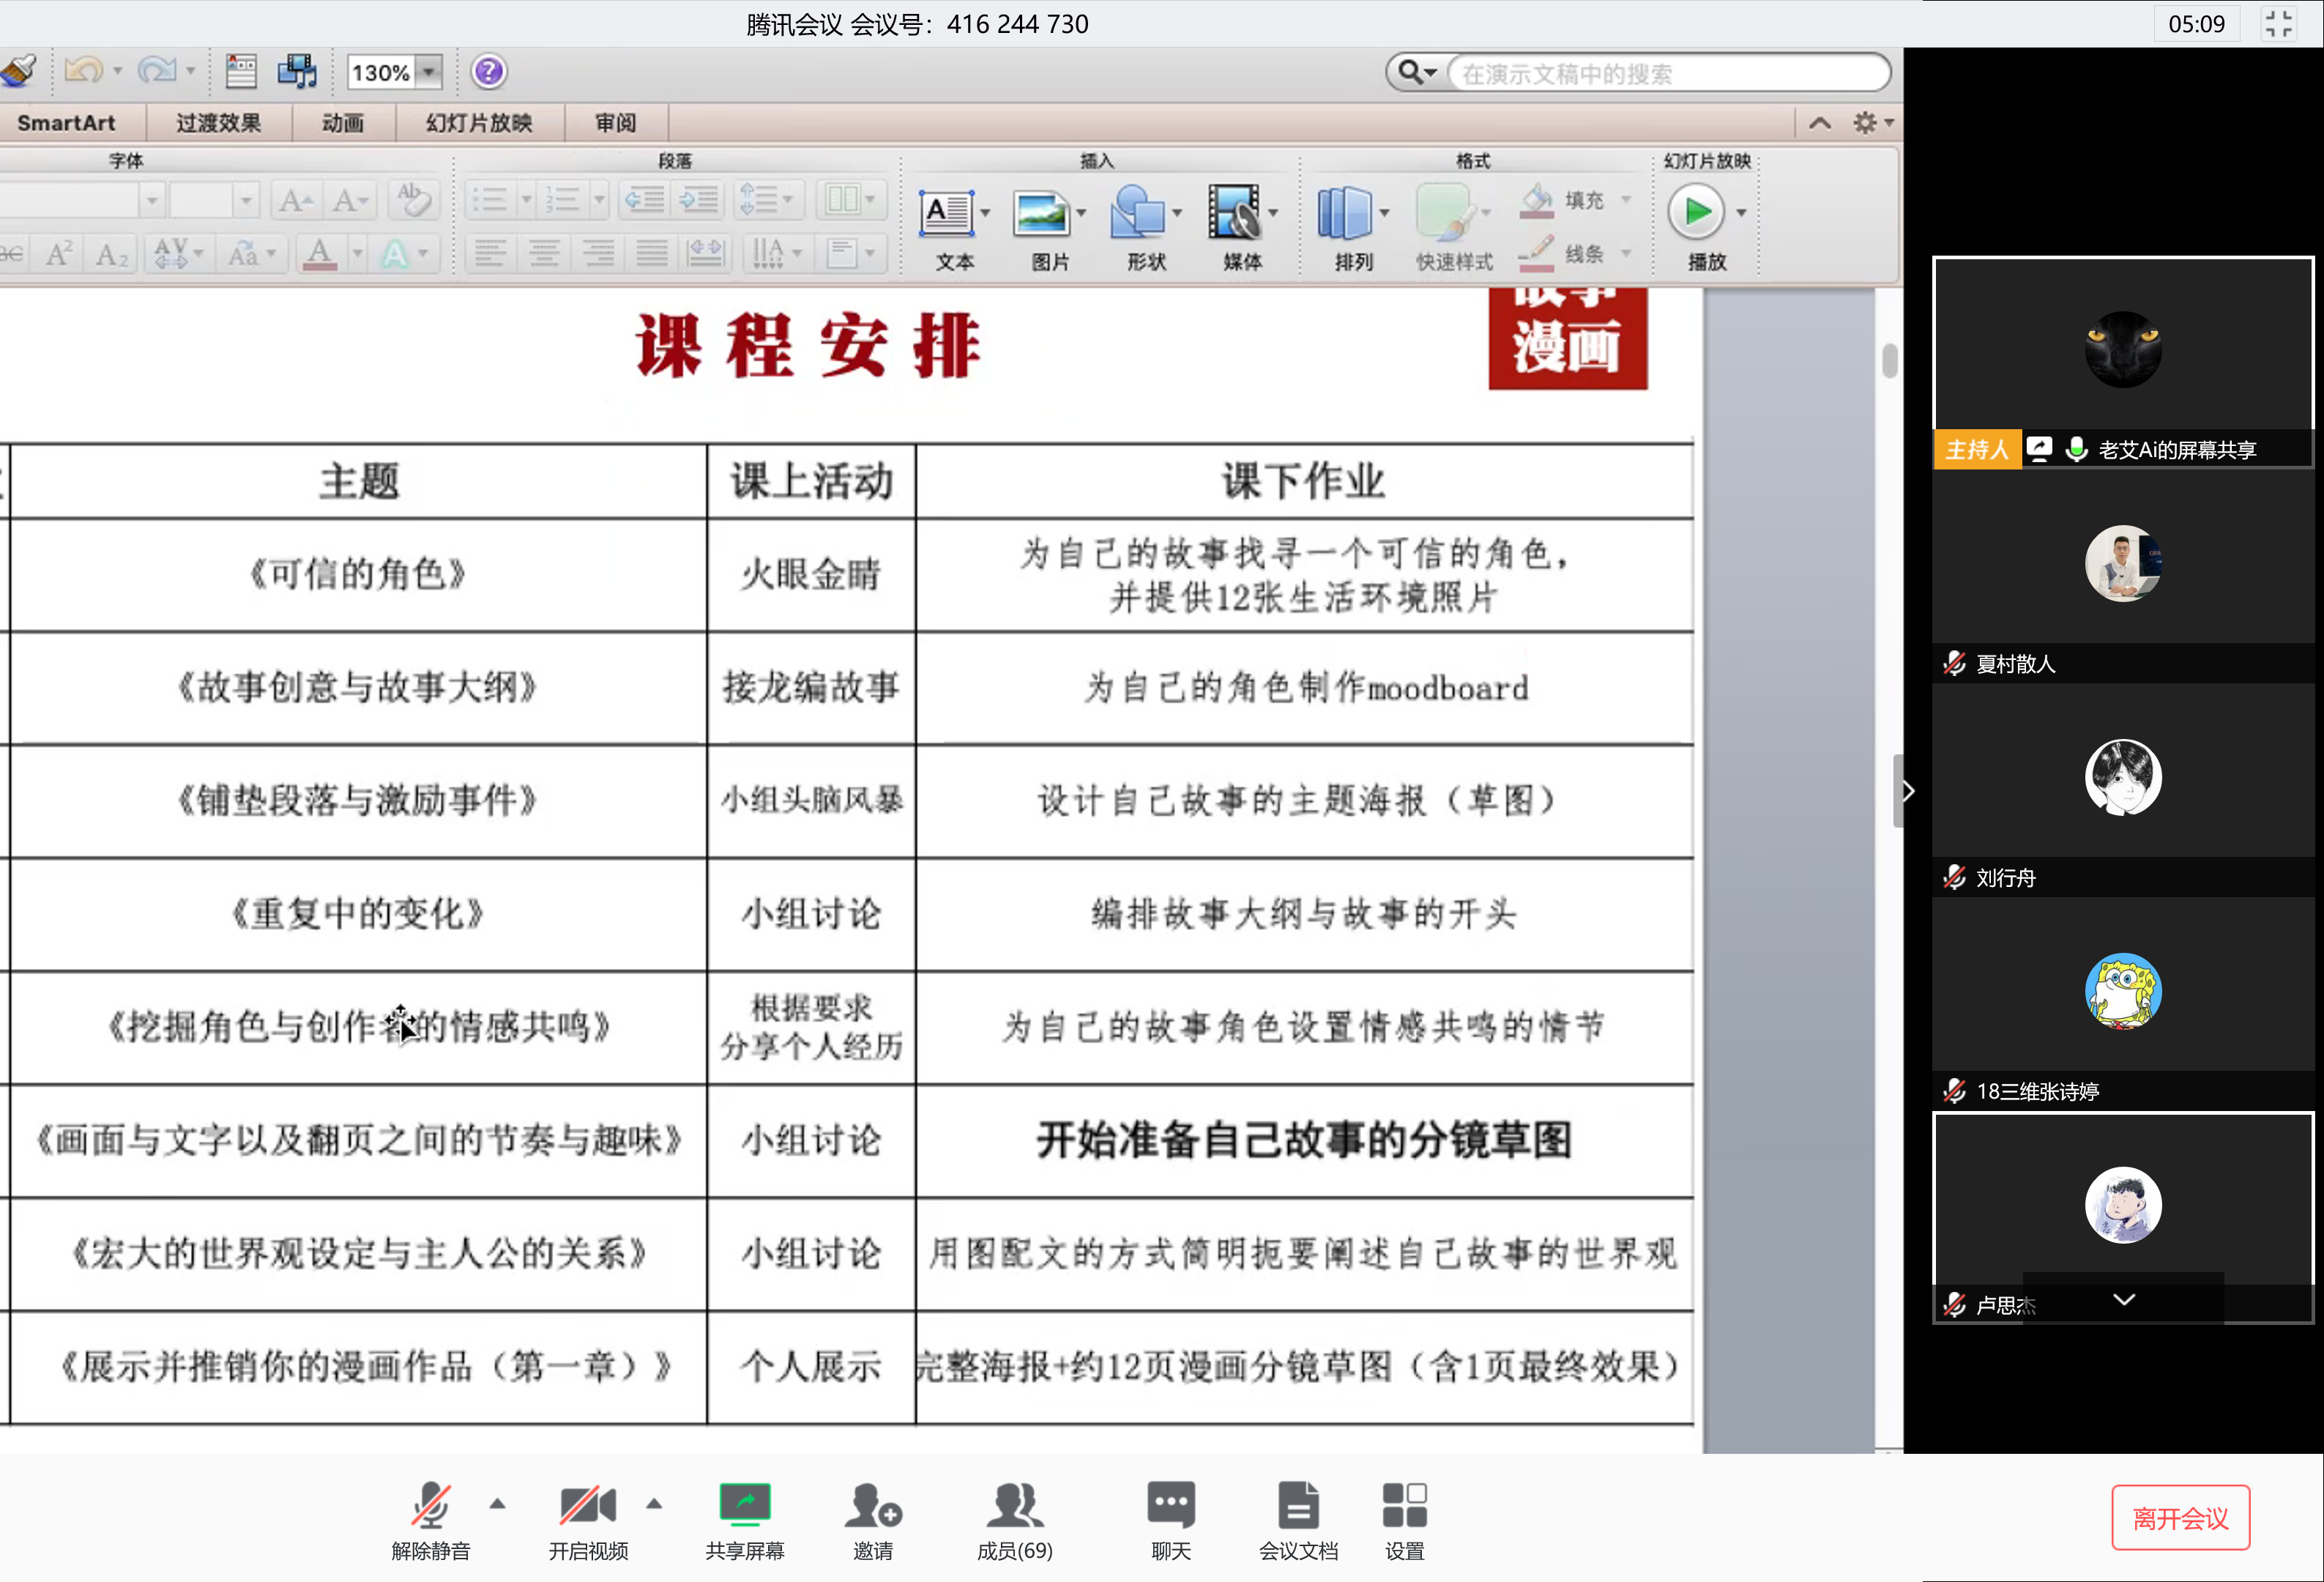The image size is (2324, 1582).
Task: Unmute microphone via 解除静音 button
Action: [x=431, y=1505]
